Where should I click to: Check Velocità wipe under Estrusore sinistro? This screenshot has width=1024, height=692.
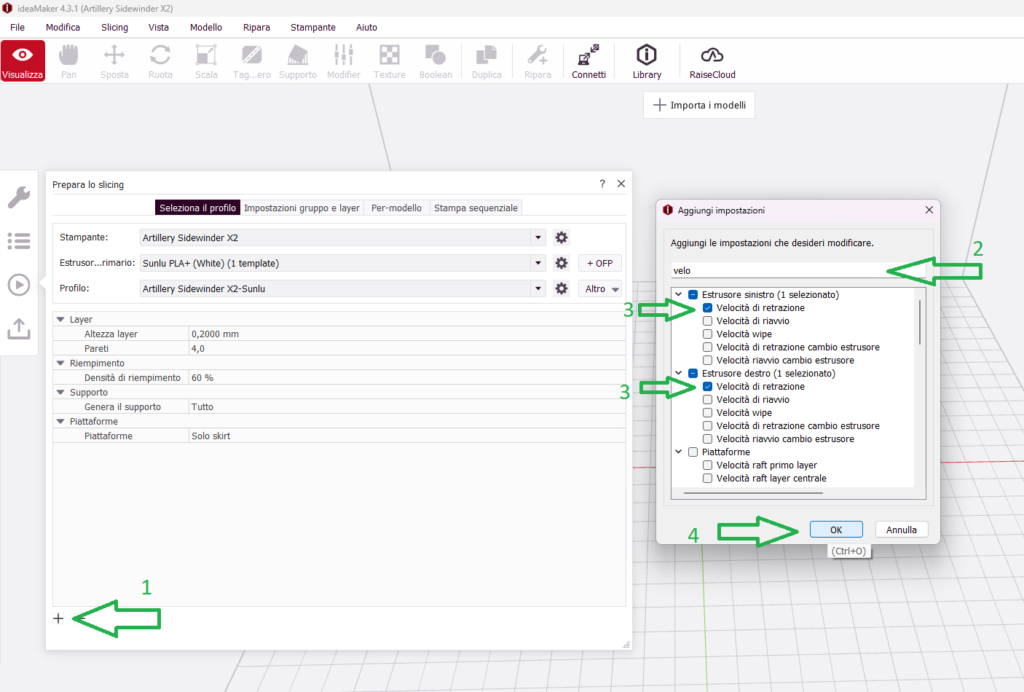point(707,334)
